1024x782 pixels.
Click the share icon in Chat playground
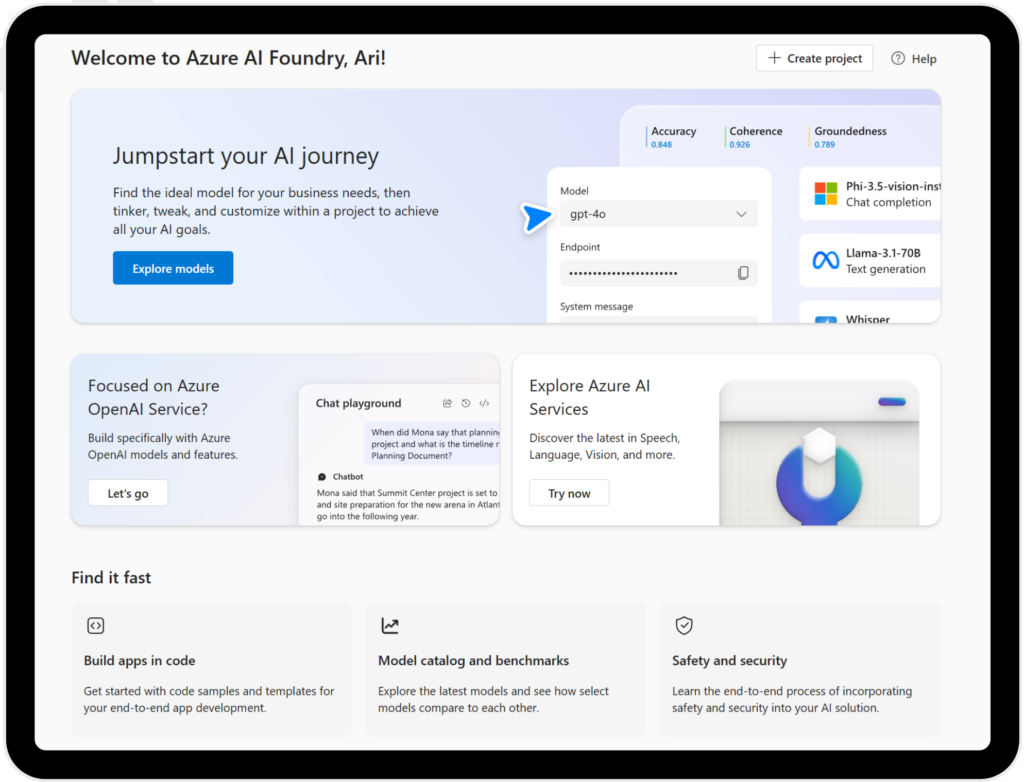[447, 403]
